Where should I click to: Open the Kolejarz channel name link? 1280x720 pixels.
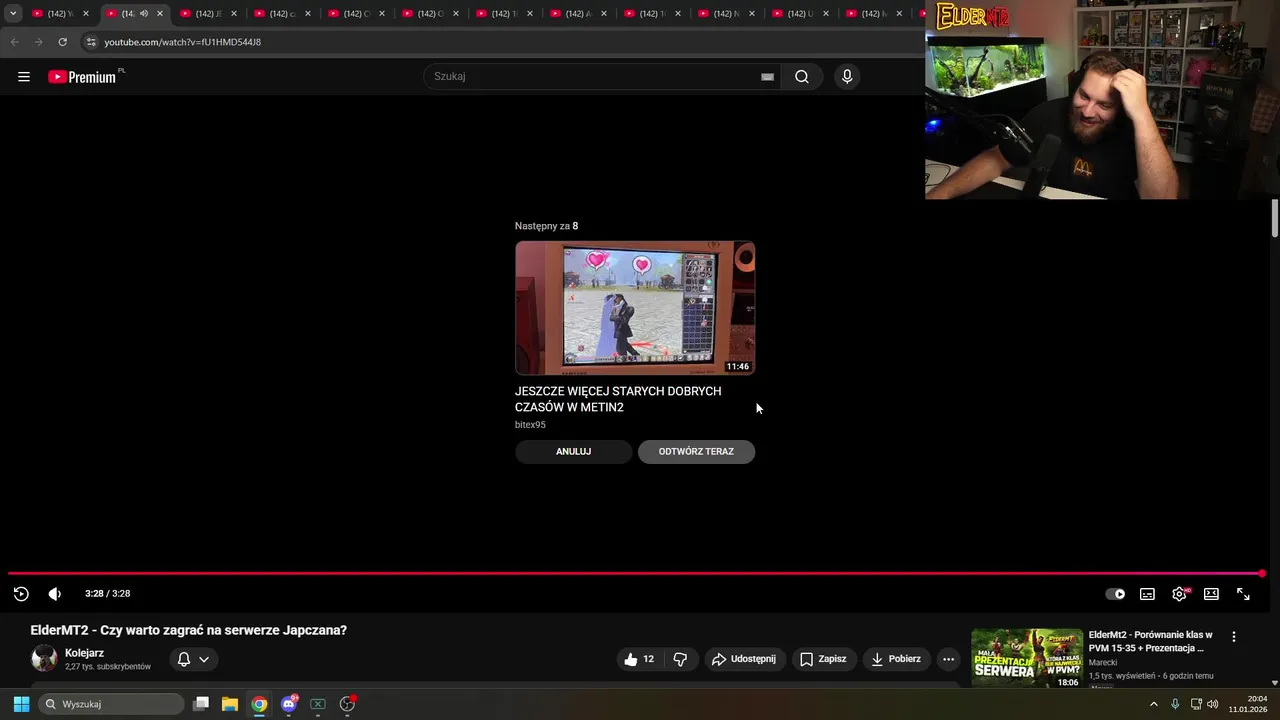[85, 653]
